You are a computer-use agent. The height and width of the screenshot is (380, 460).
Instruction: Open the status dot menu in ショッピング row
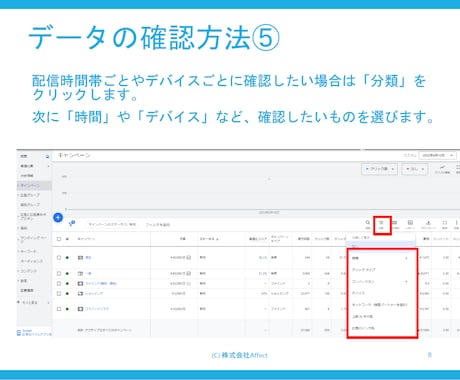(67, 294)
